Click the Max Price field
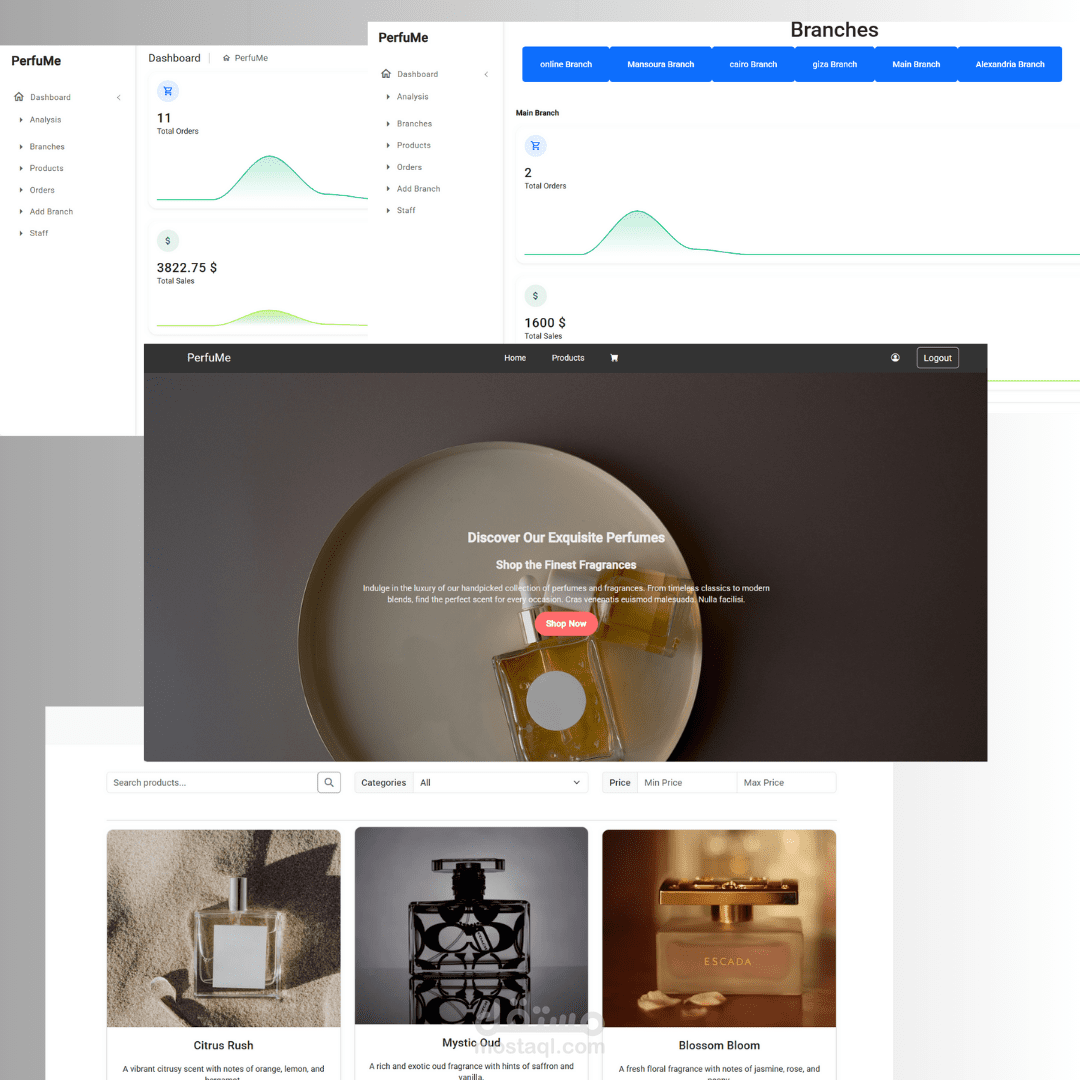 click(786, 782)
